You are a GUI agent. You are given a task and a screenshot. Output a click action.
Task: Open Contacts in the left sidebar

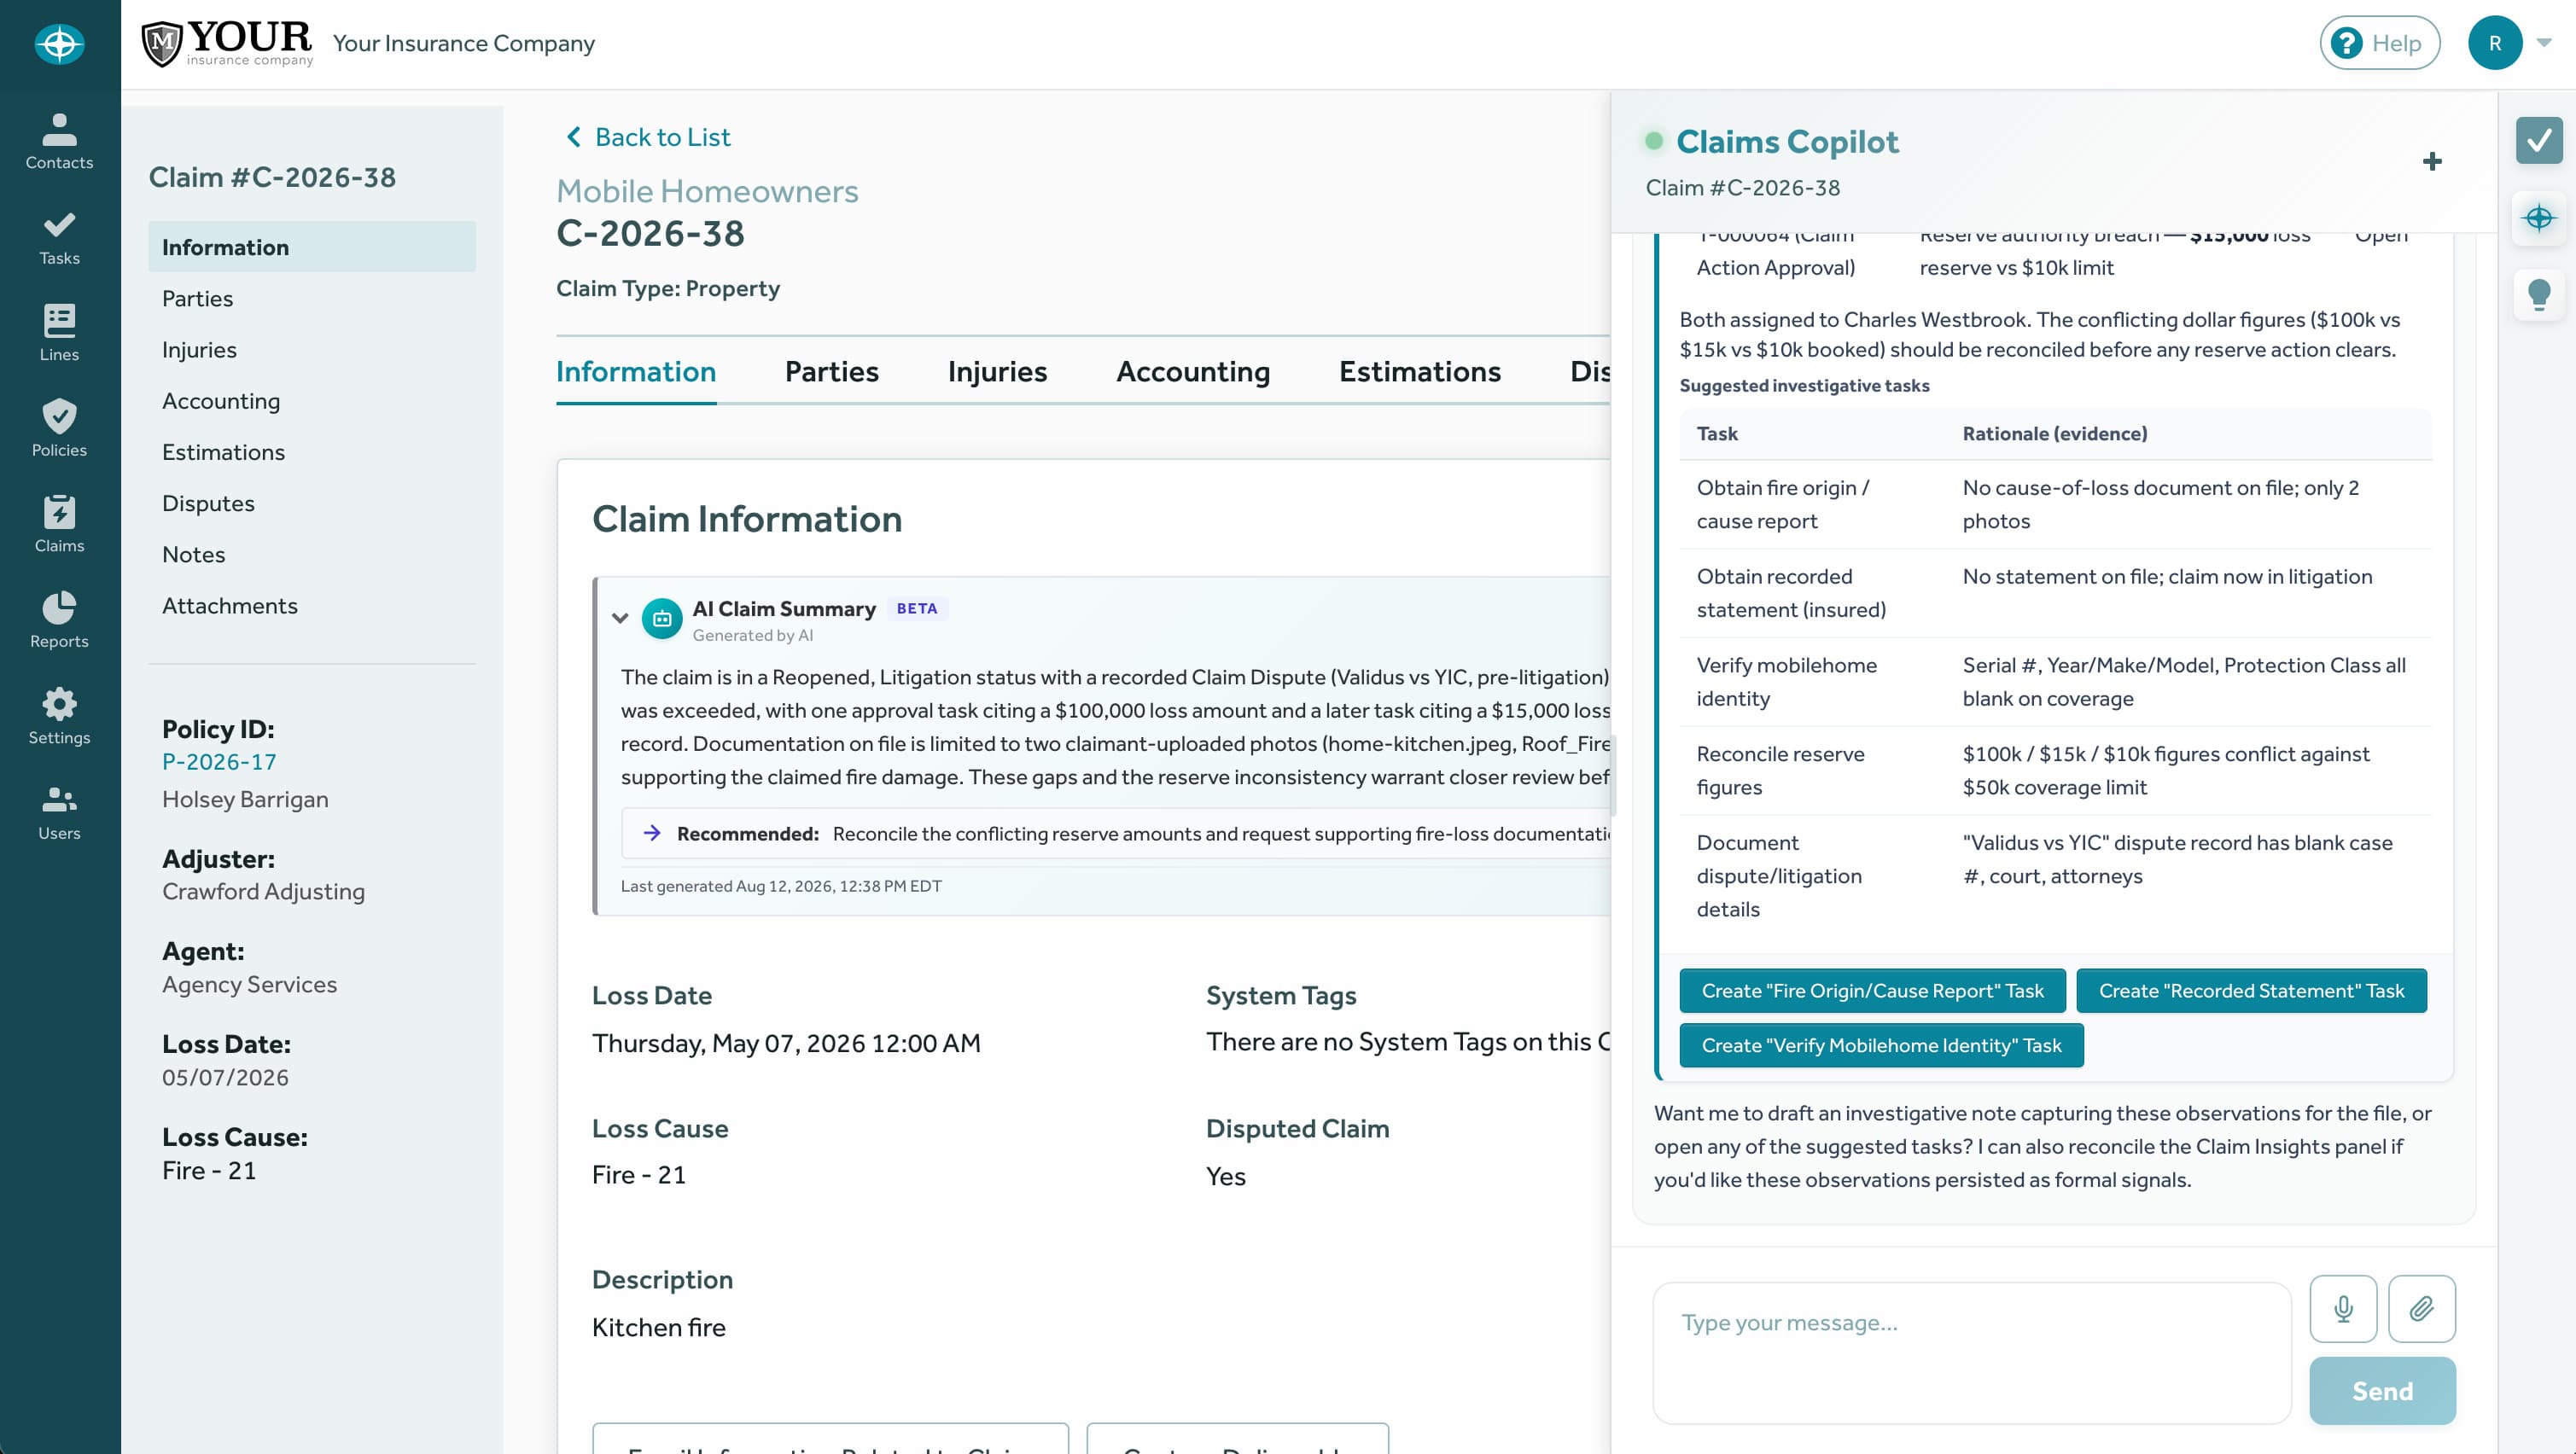point(59,141)
